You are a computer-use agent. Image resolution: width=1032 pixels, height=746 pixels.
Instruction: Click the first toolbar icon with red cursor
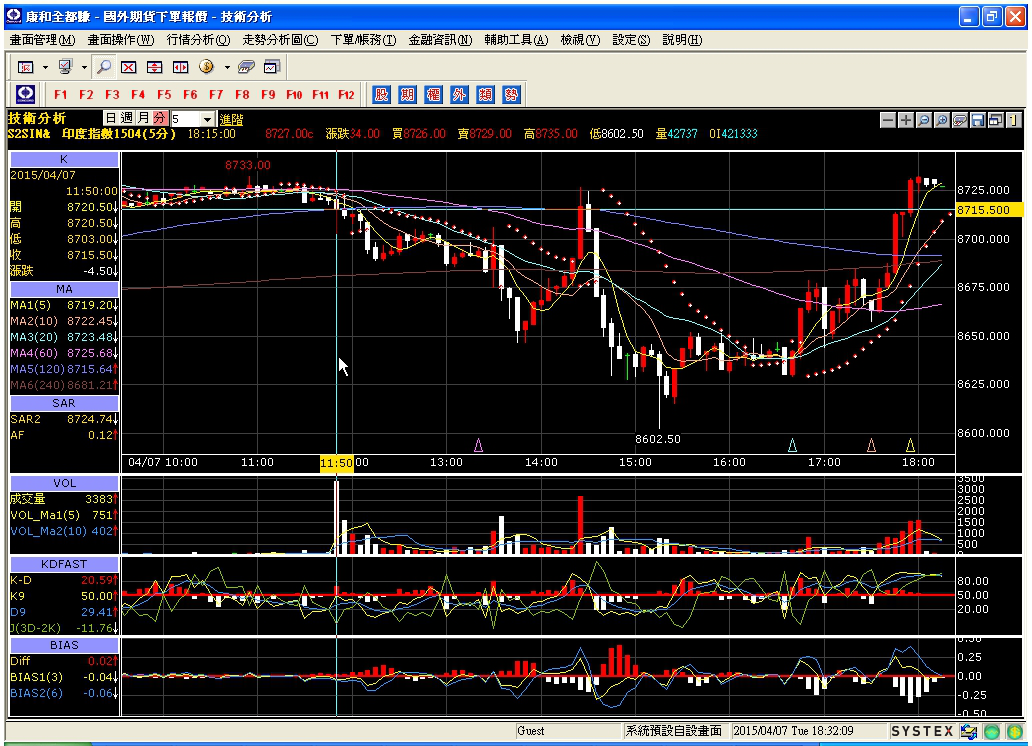(x=26, y=67)
